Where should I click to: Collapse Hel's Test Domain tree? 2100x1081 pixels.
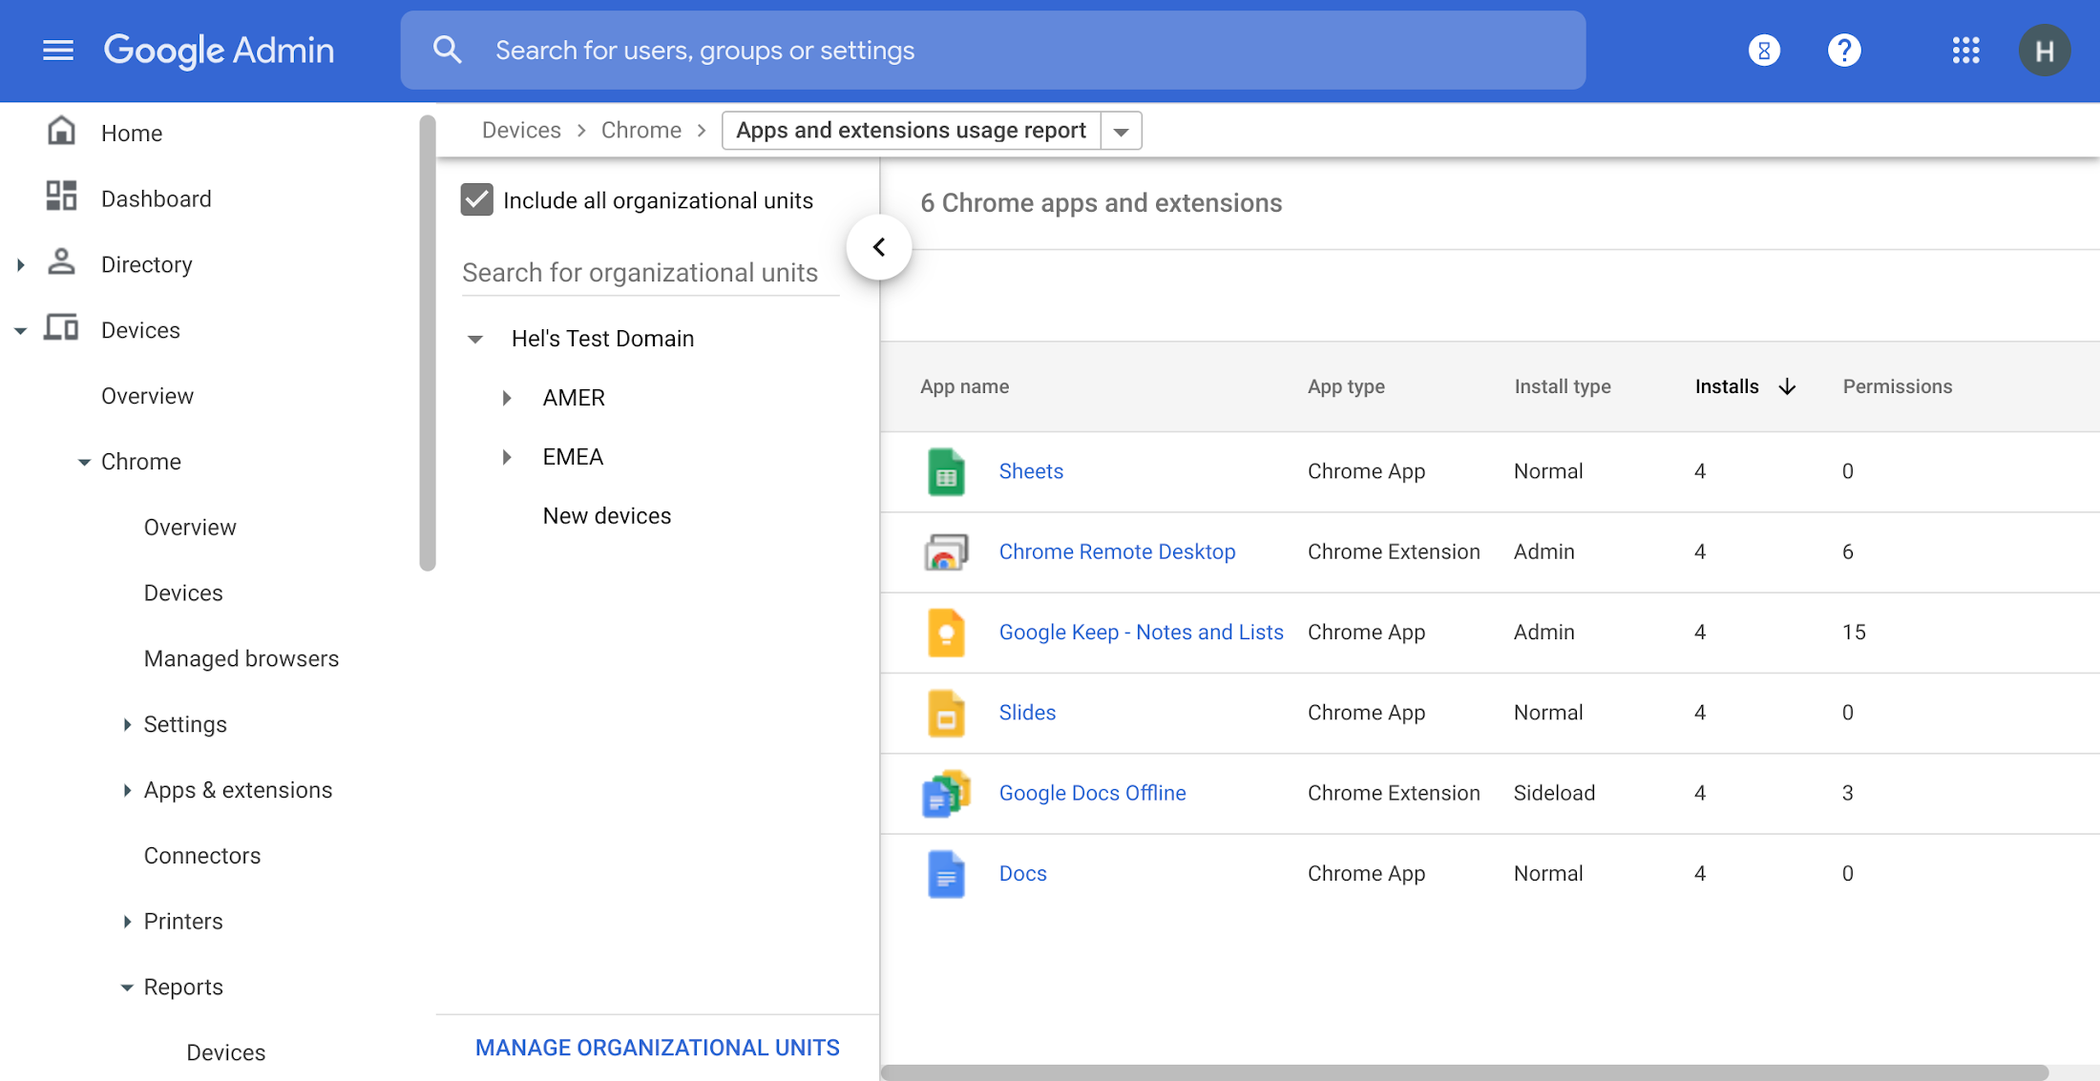tap(476, 339)
